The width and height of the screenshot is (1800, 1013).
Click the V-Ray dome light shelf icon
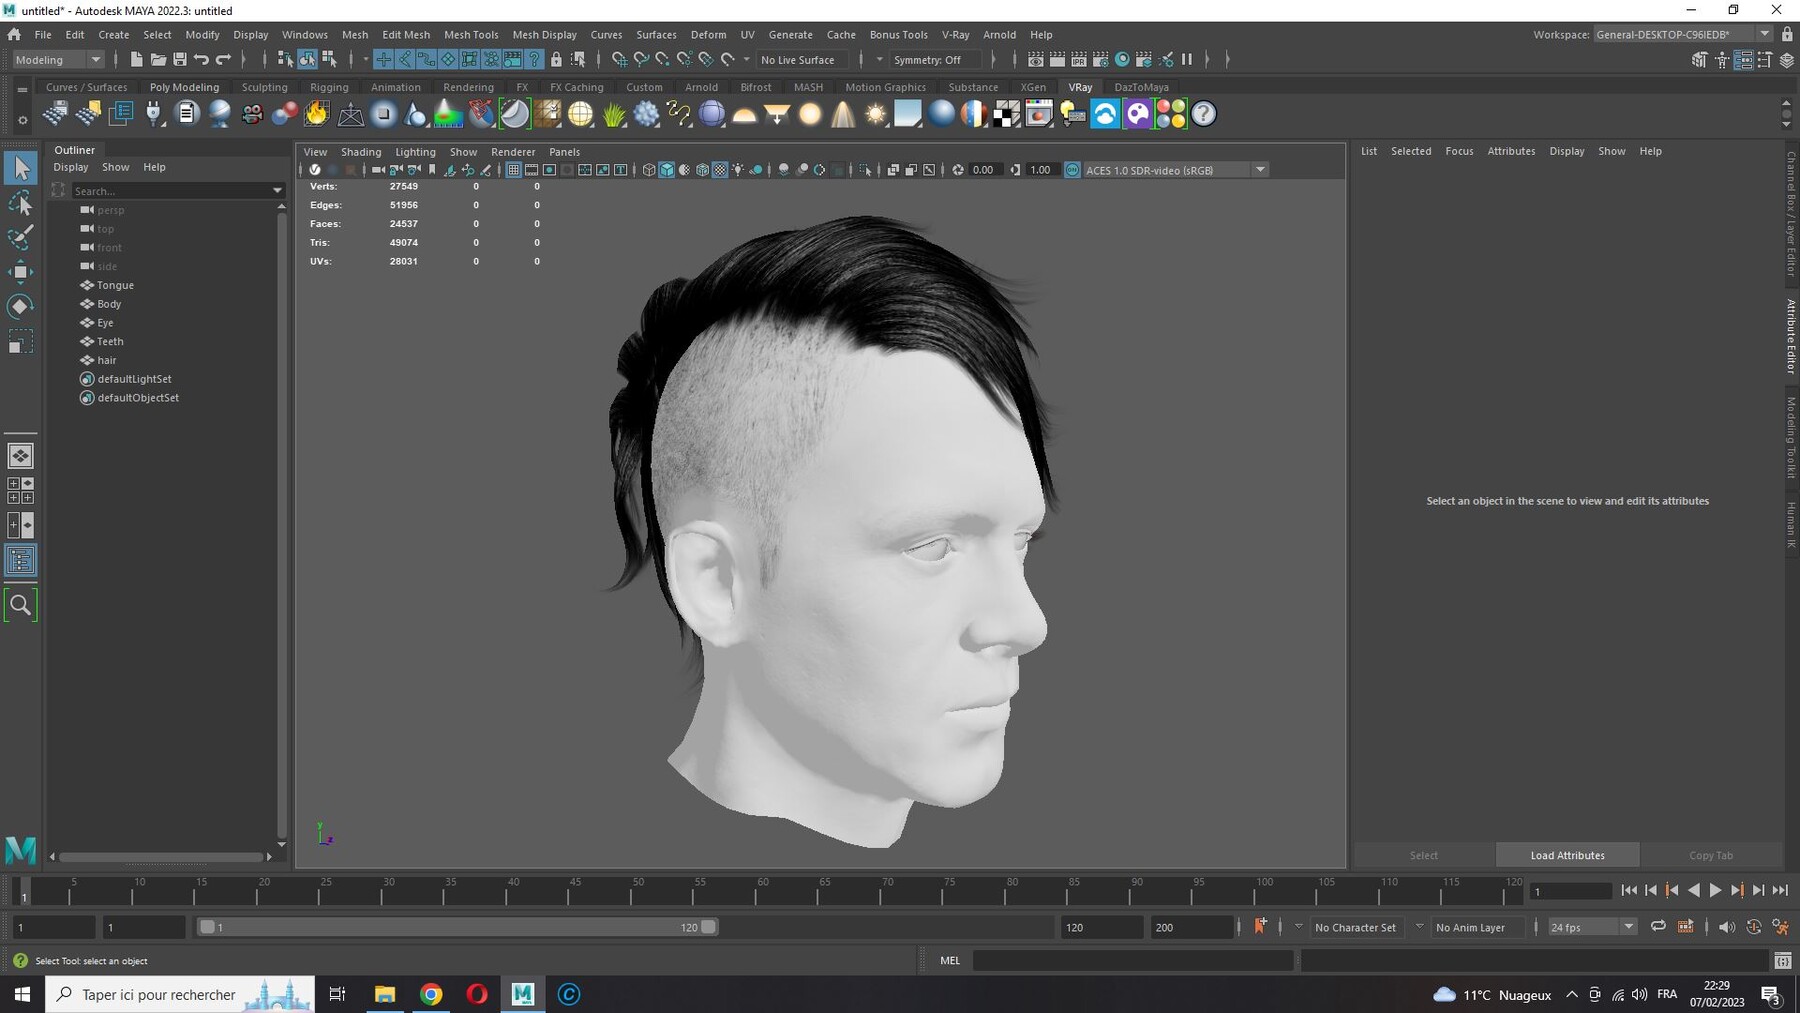[744, 114]
